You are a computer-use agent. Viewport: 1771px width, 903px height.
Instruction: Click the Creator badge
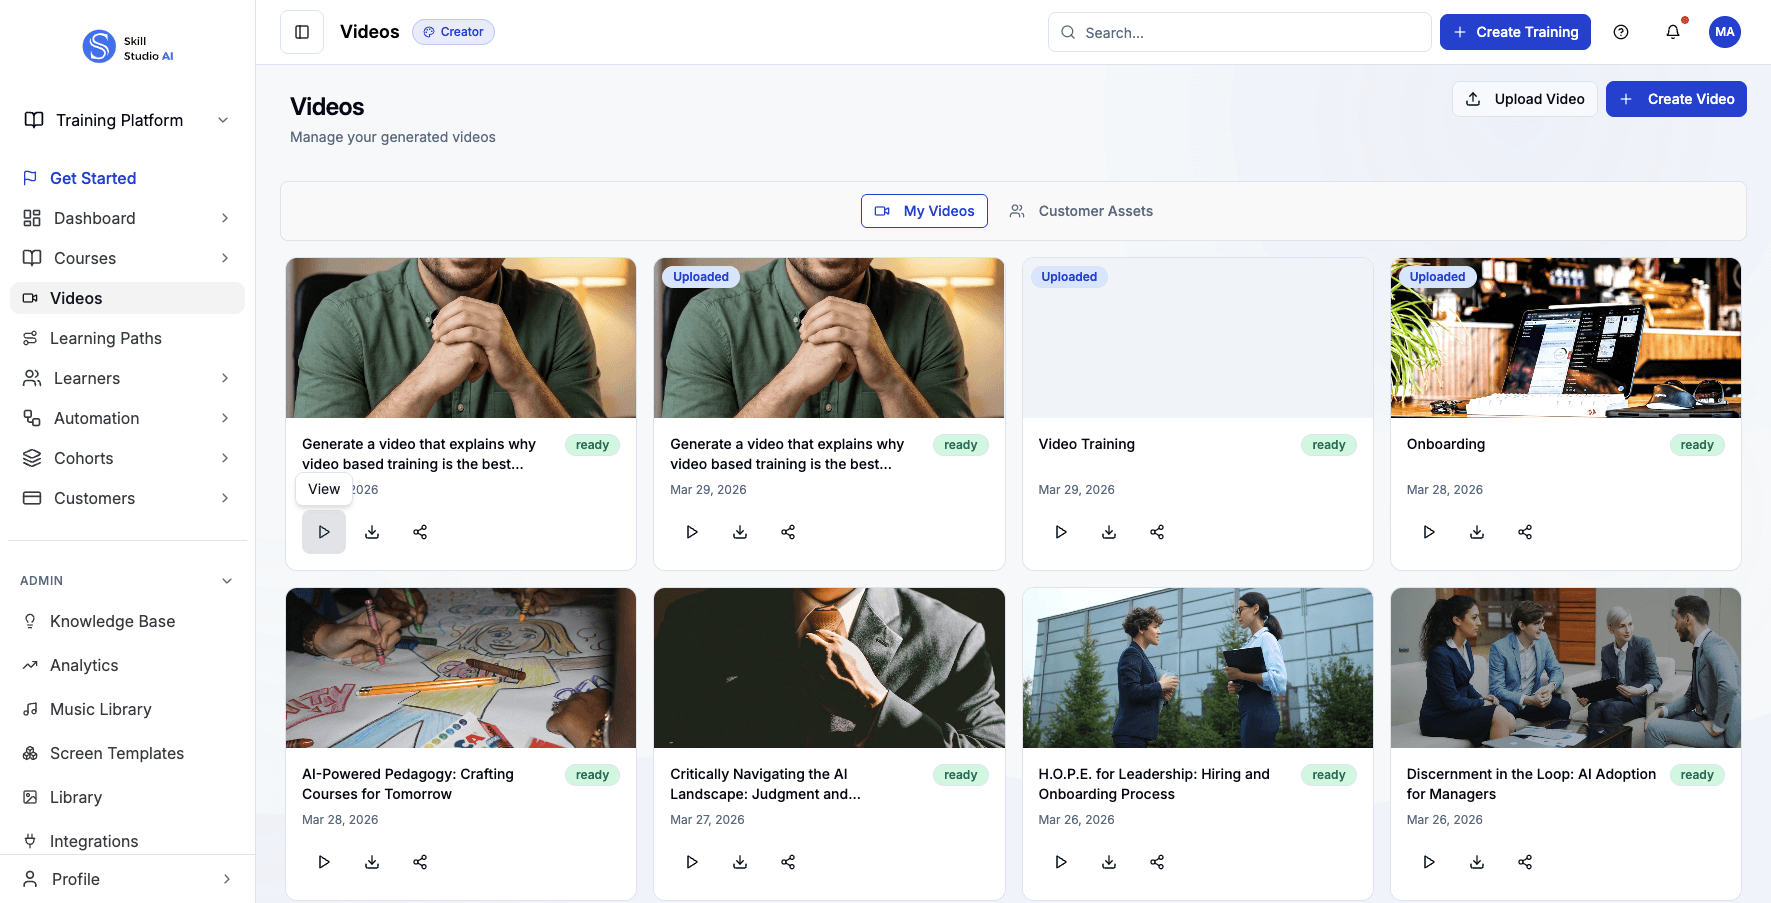coord(453,32)
